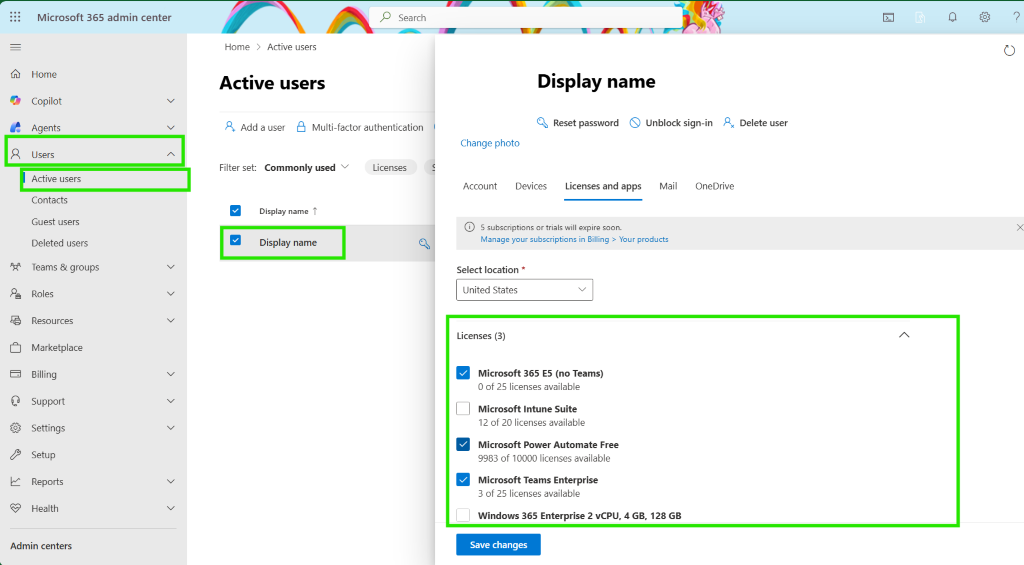Click the search magnifier icon
The image size is (1024, 565).
tap(385, 17)
